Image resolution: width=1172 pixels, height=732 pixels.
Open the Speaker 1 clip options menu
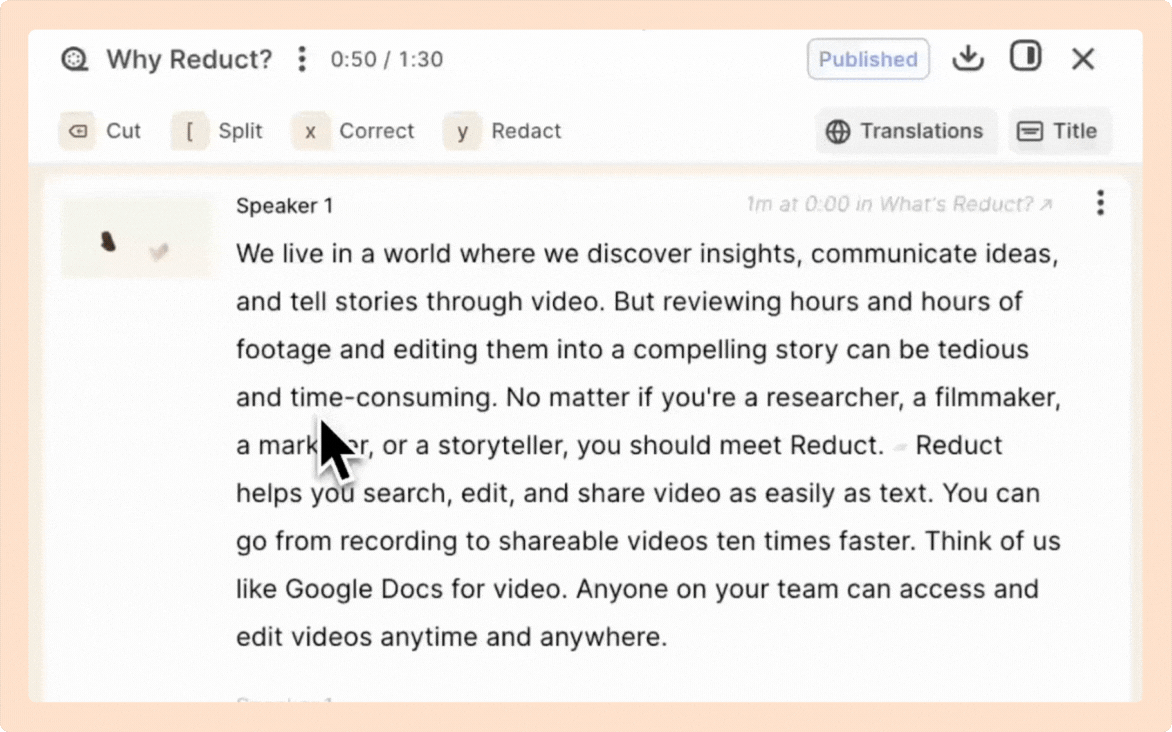1100,203
